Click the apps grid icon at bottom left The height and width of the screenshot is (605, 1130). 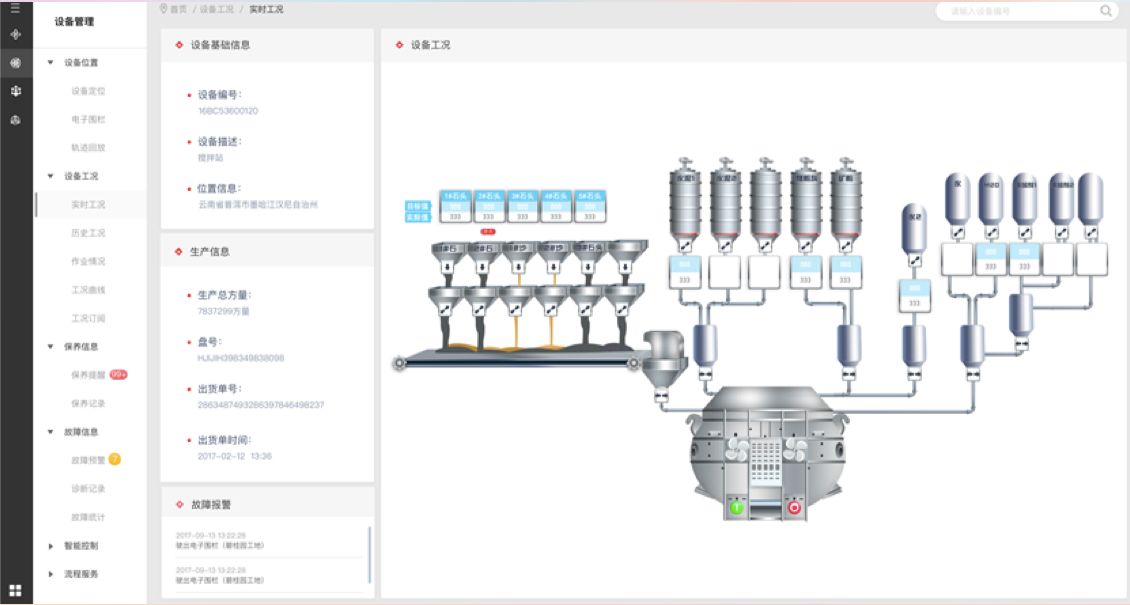(x=15, y=590)
